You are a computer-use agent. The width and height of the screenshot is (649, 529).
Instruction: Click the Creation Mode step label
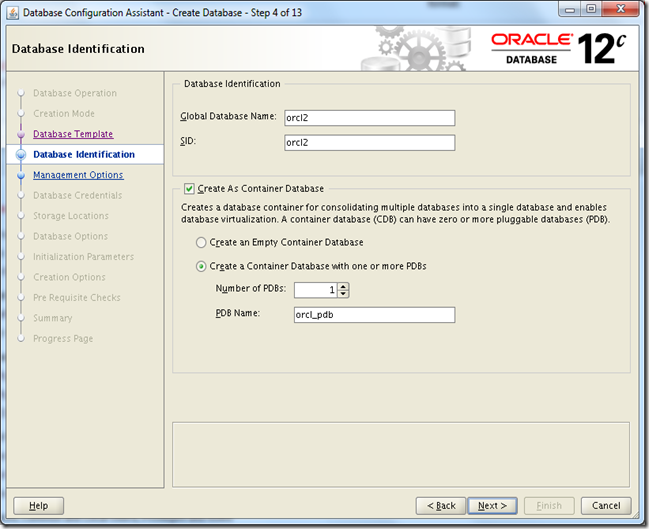tap(64, 113)
